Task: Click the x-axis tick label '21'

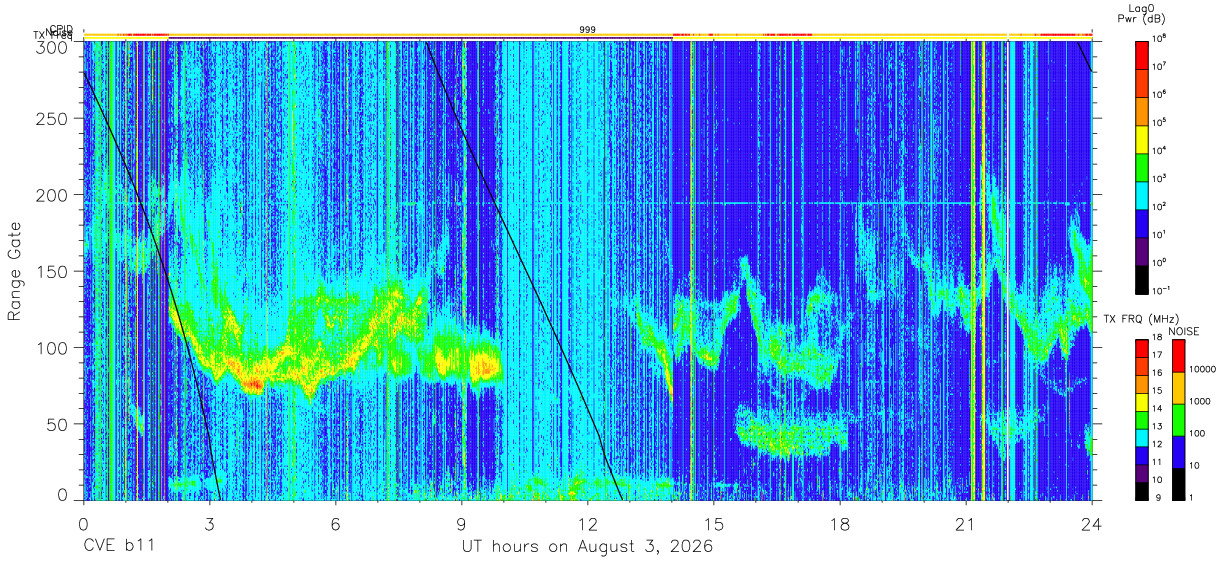Action: [x=965, y=524]
